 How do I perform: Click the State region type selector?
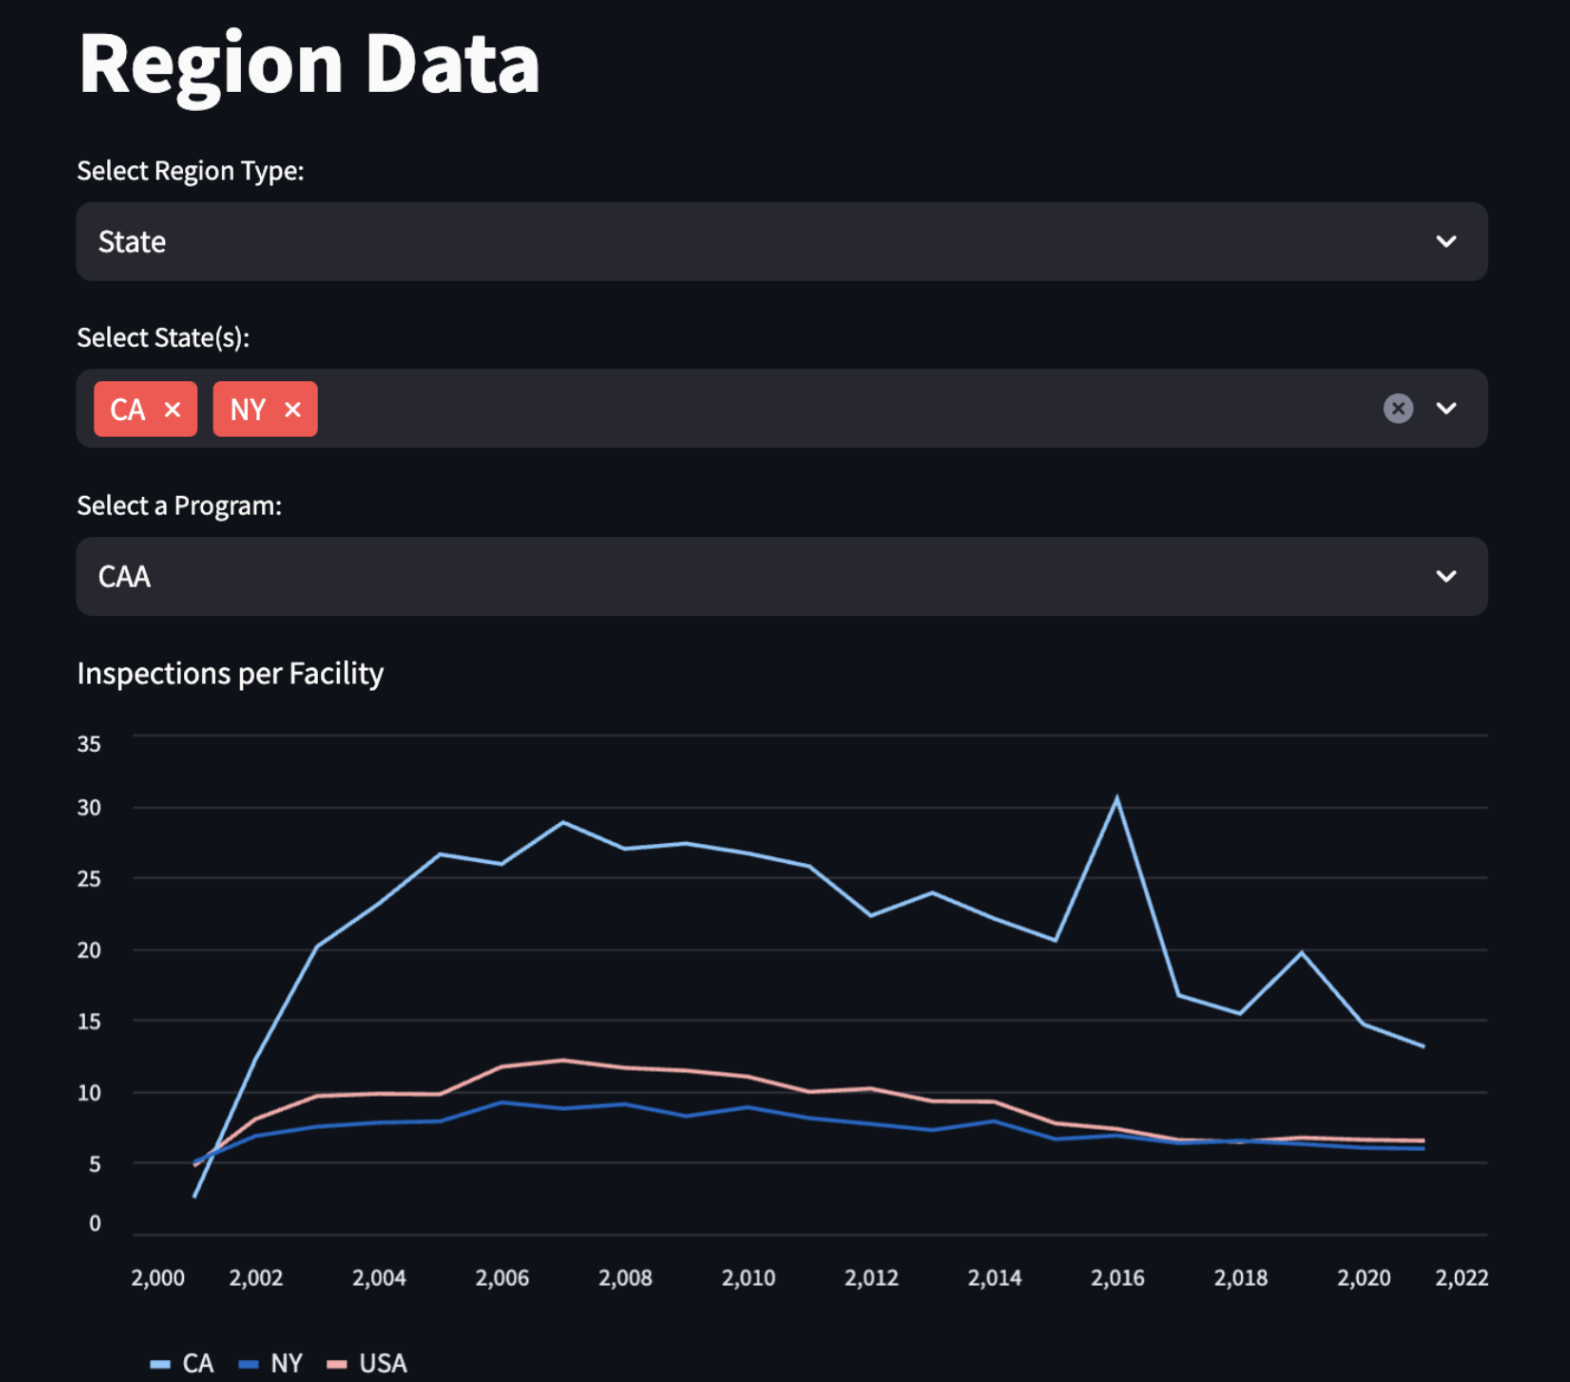click(760, 242)
